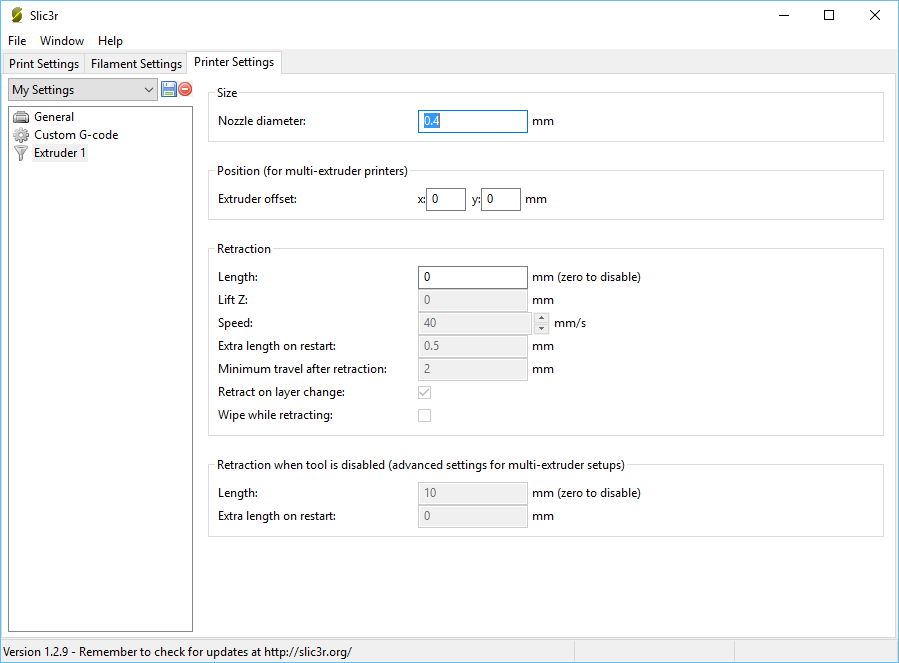
Task: Click Minimum travel after retraction field
Action: pyautogui.click(x=472, y=369)
